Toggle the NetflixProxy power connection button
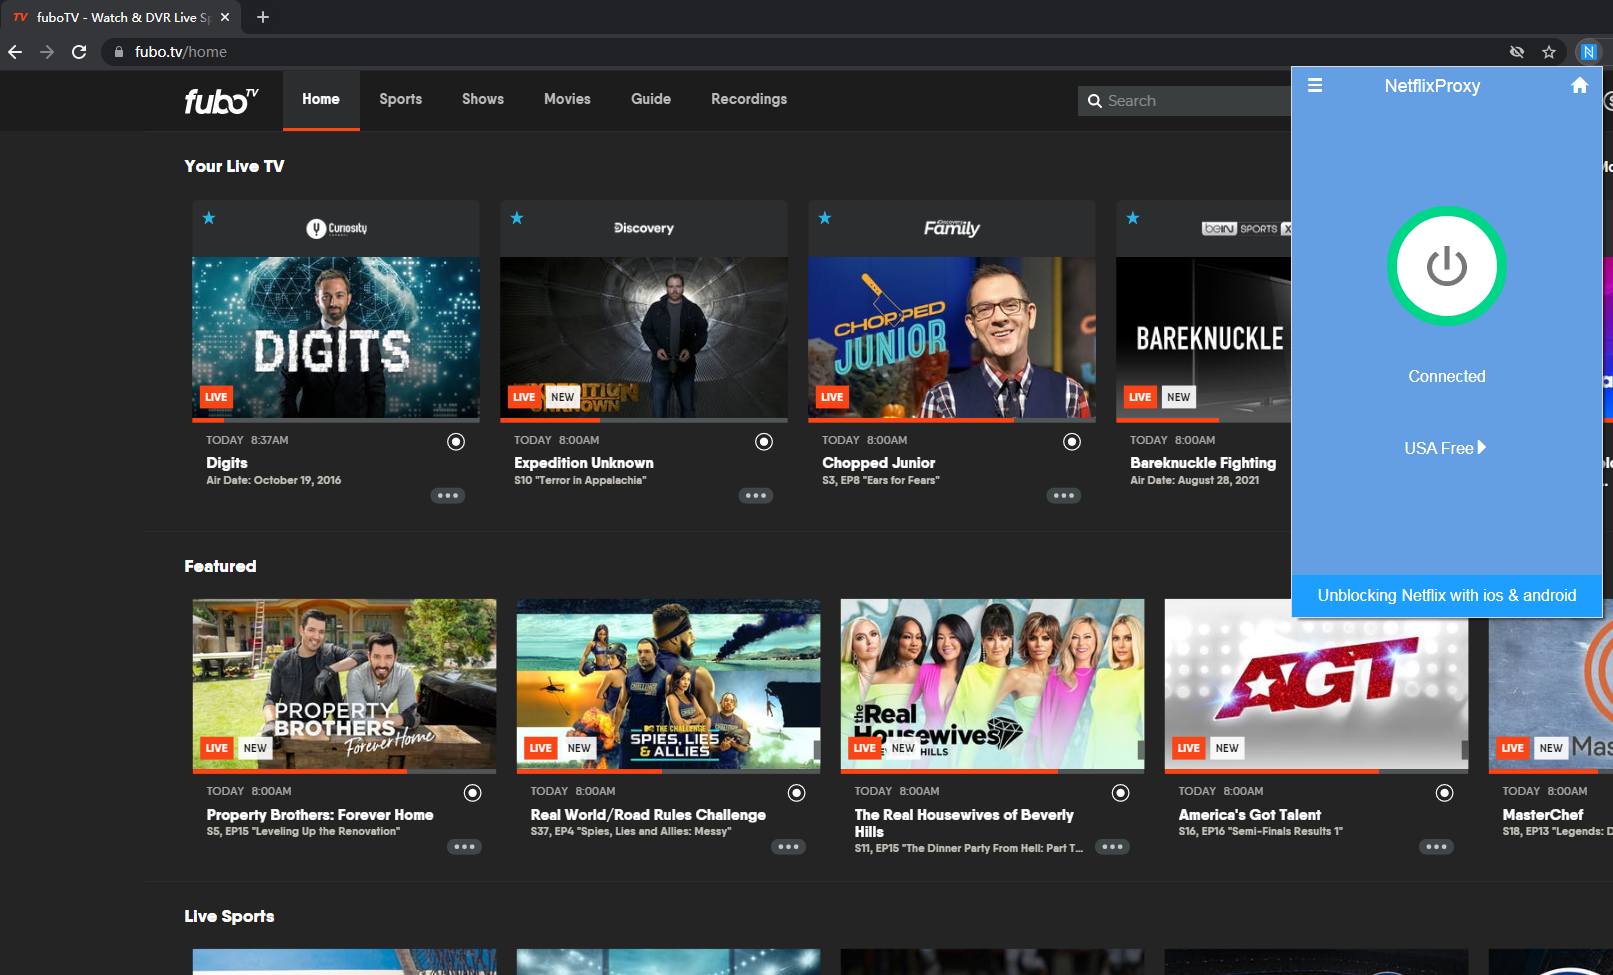 [1446, 266]
